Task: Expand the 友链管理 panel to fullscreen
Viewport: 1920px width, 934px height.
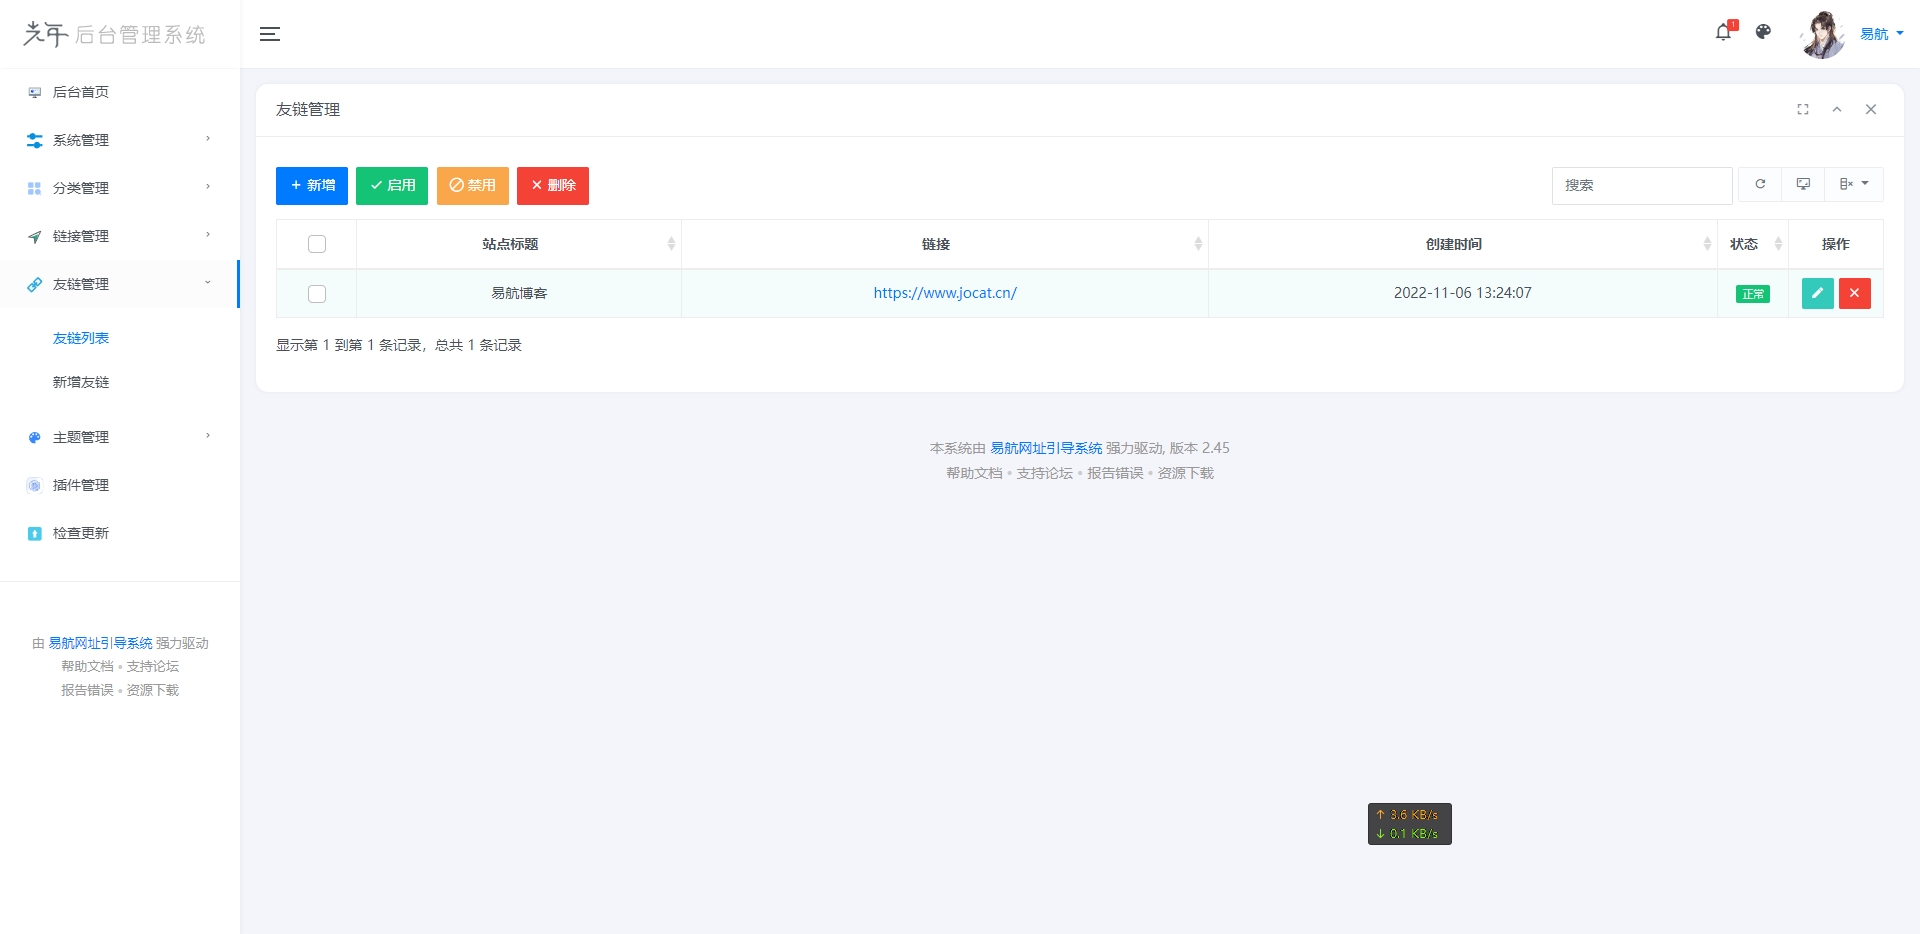Action: coord(1803,110)
